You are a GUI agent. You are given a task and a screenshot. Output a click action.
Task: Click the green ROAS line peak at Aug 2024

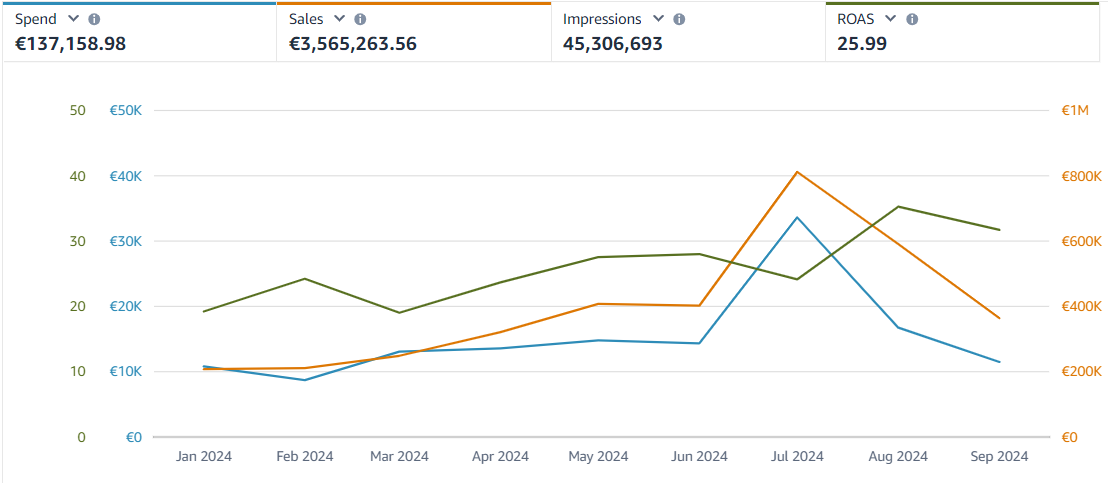point(898,207)
